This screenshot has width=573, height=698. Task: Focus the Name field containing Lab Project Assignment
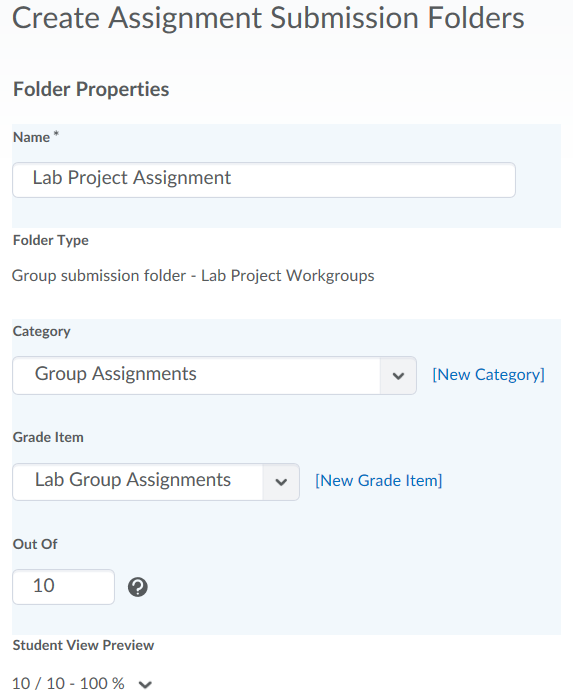pyautogui.click(x=264, y=180)
